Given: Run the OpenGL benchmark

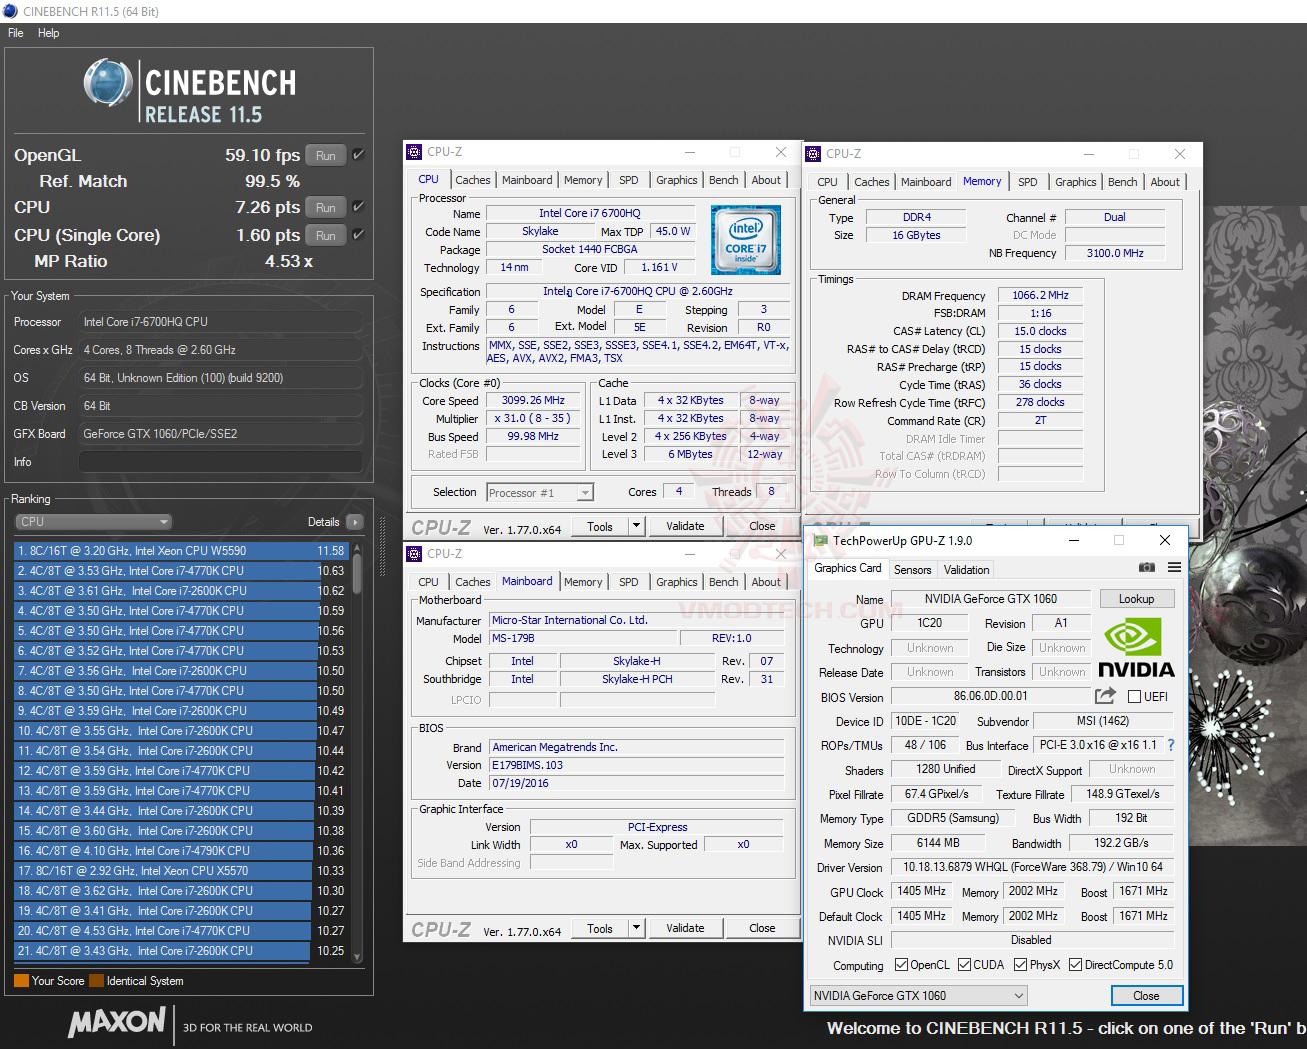Looking at the screenshot, I should click(326, 155).
